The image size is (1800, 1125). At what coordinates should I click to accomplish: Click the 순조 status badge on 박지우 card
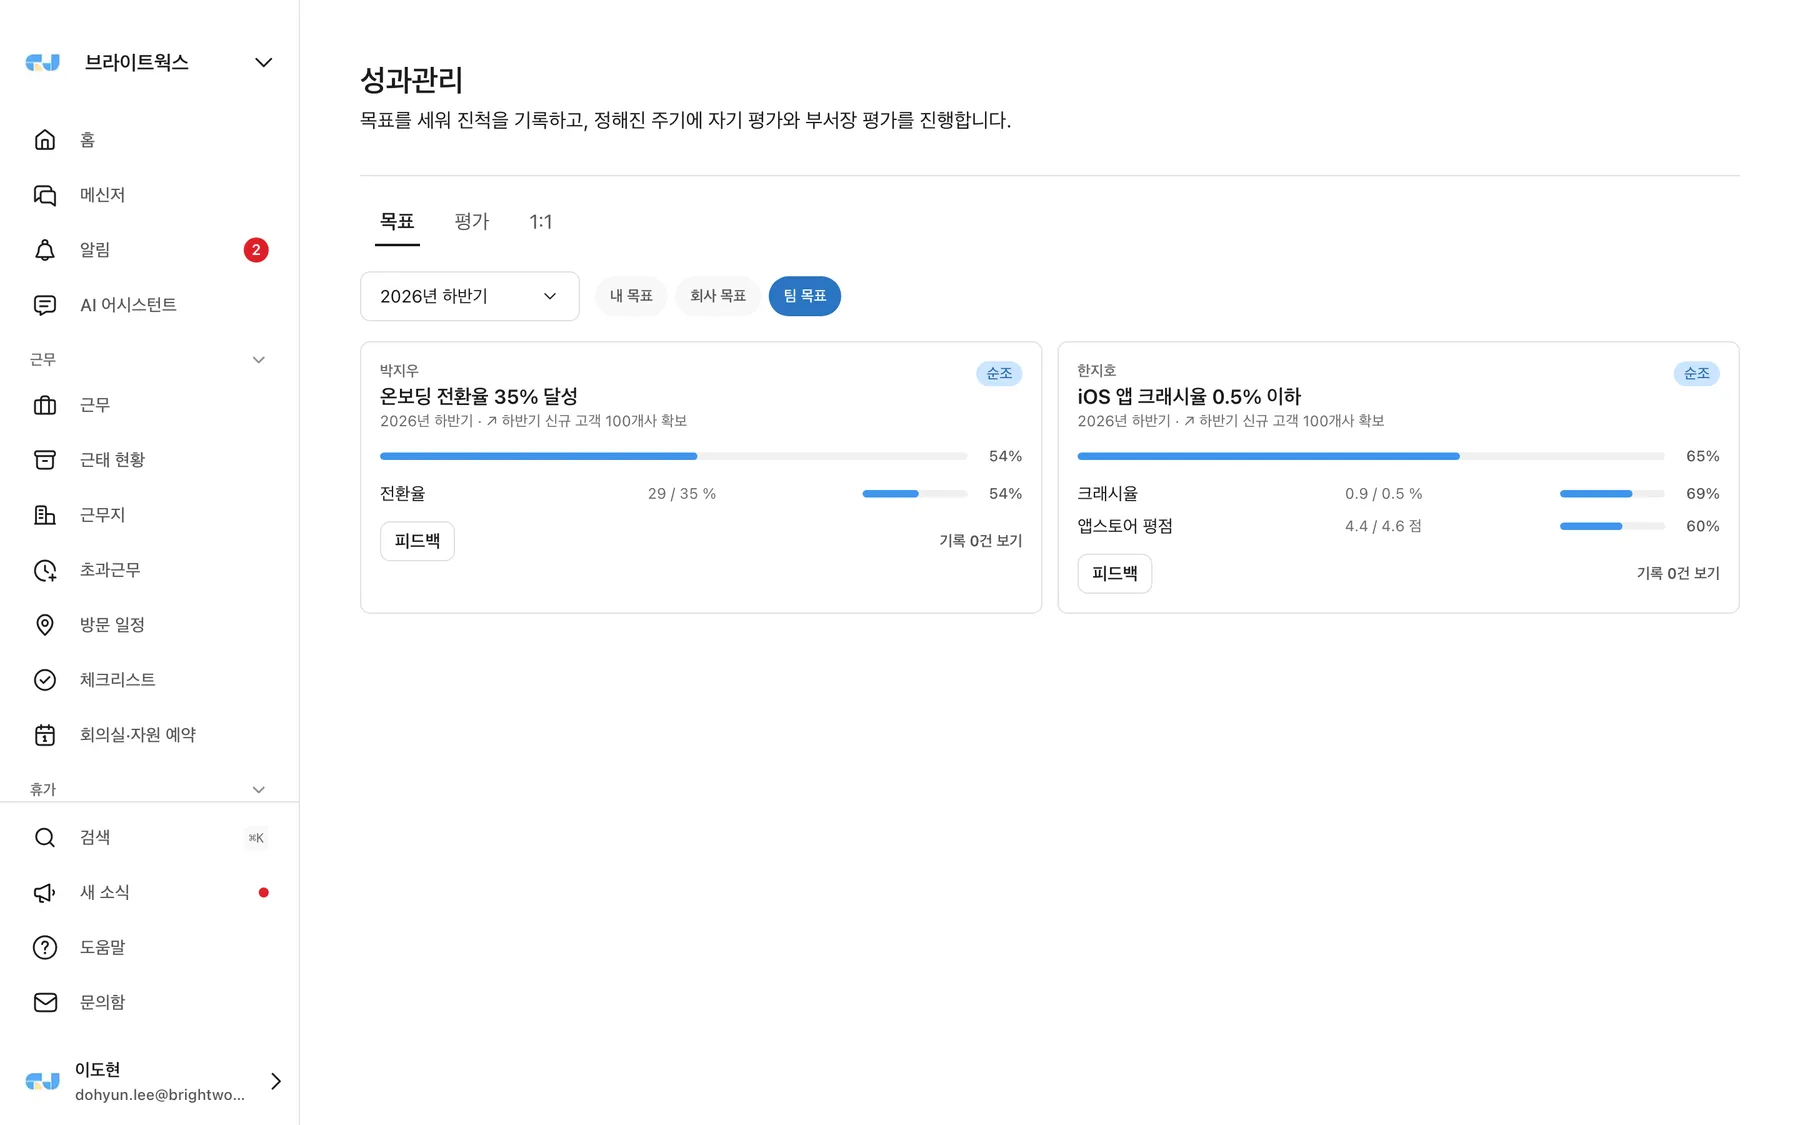click(999, 374)
